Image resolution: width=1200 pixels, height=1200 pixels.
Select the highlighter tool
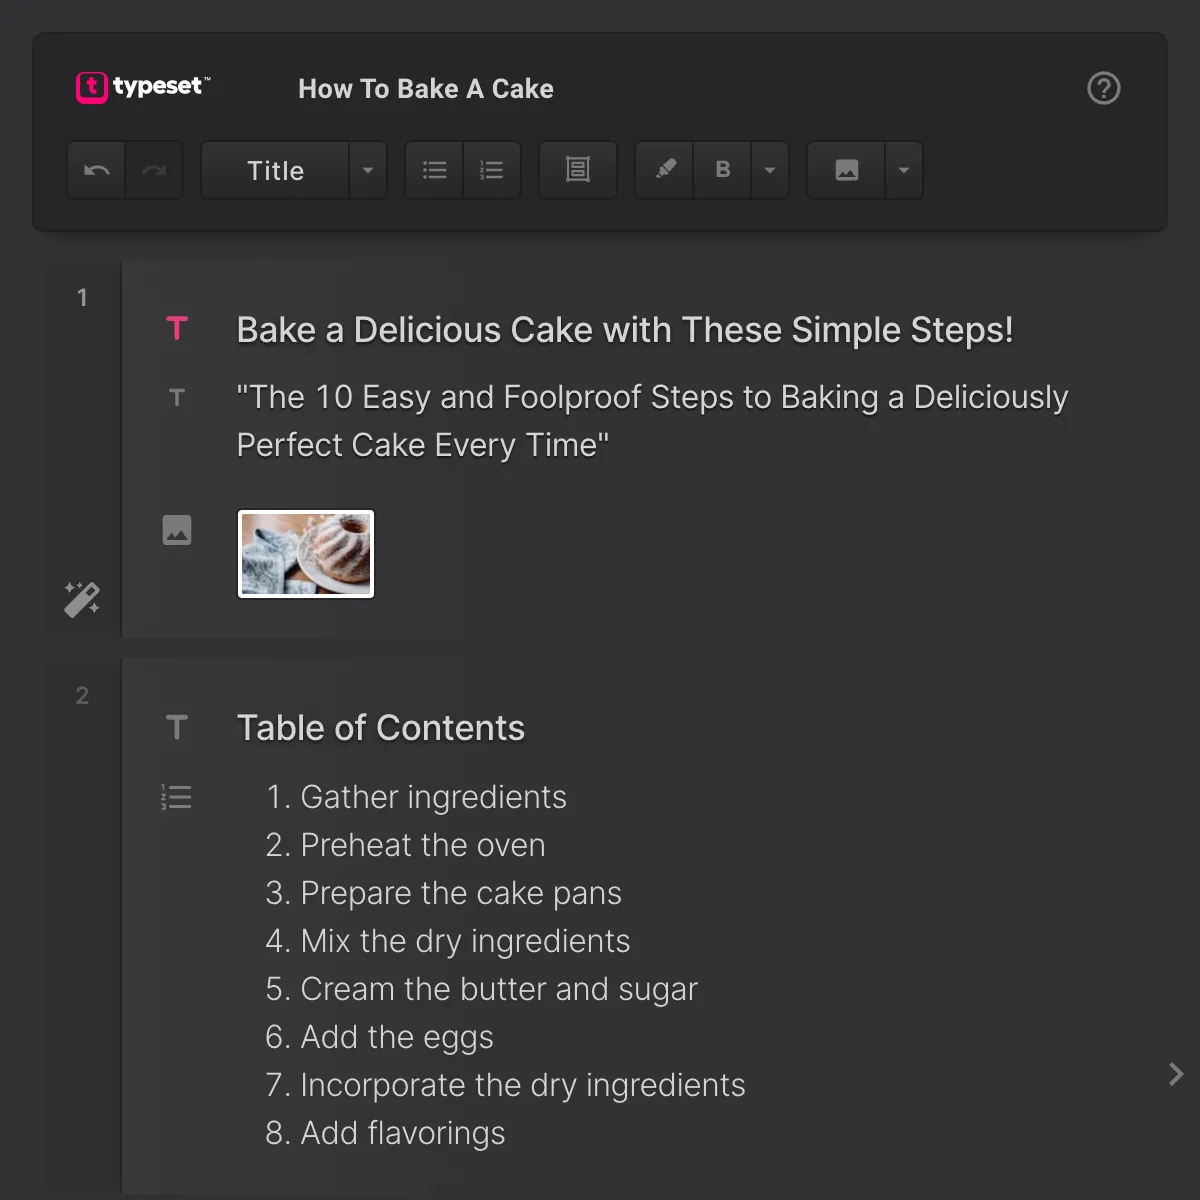pyautogui.click(x=665, y=170)
